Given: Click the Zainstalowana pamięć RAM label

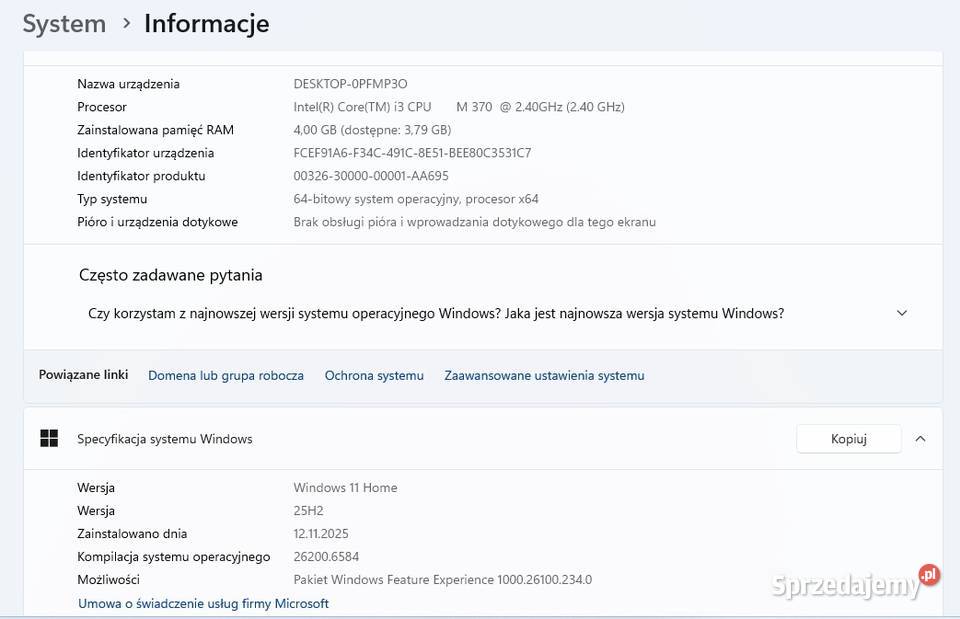Looking at the screenshot, I should [x=156, y=130].
